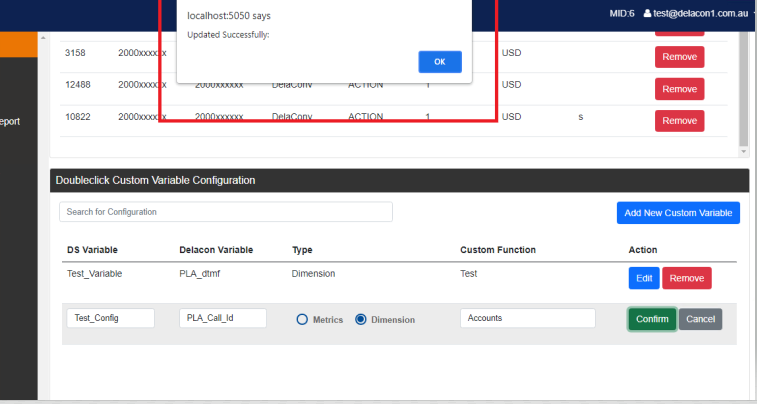Viewport: 757px width, 404px height.
Task: Click Add New Custom Variable button
Action: 678,213
